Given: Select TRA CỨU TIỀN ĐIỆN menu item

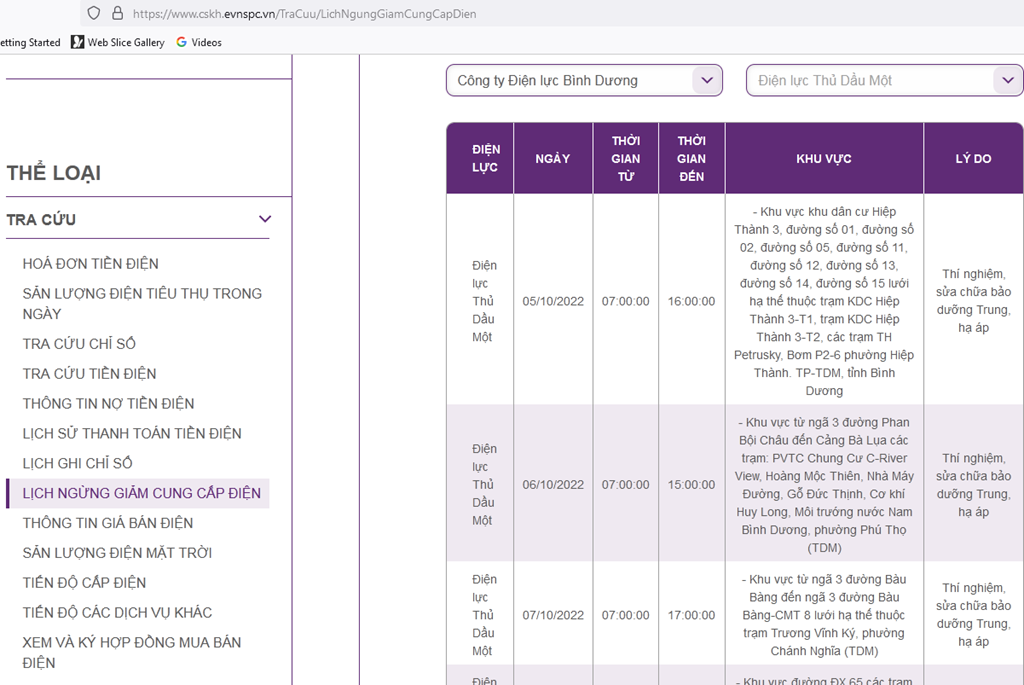Looking at the screenshot, I should coord(89,374).
